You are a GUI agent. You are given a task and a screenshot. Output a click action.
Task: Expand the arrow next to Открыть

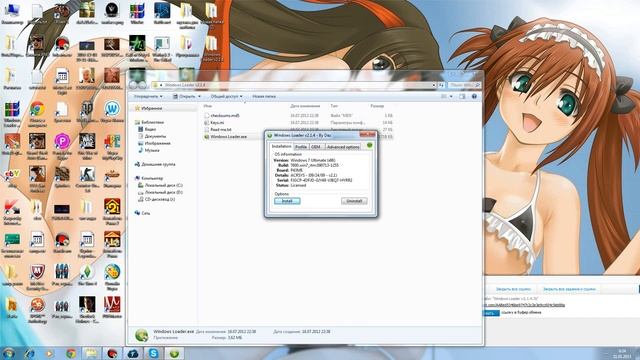(x=200, y=96)
